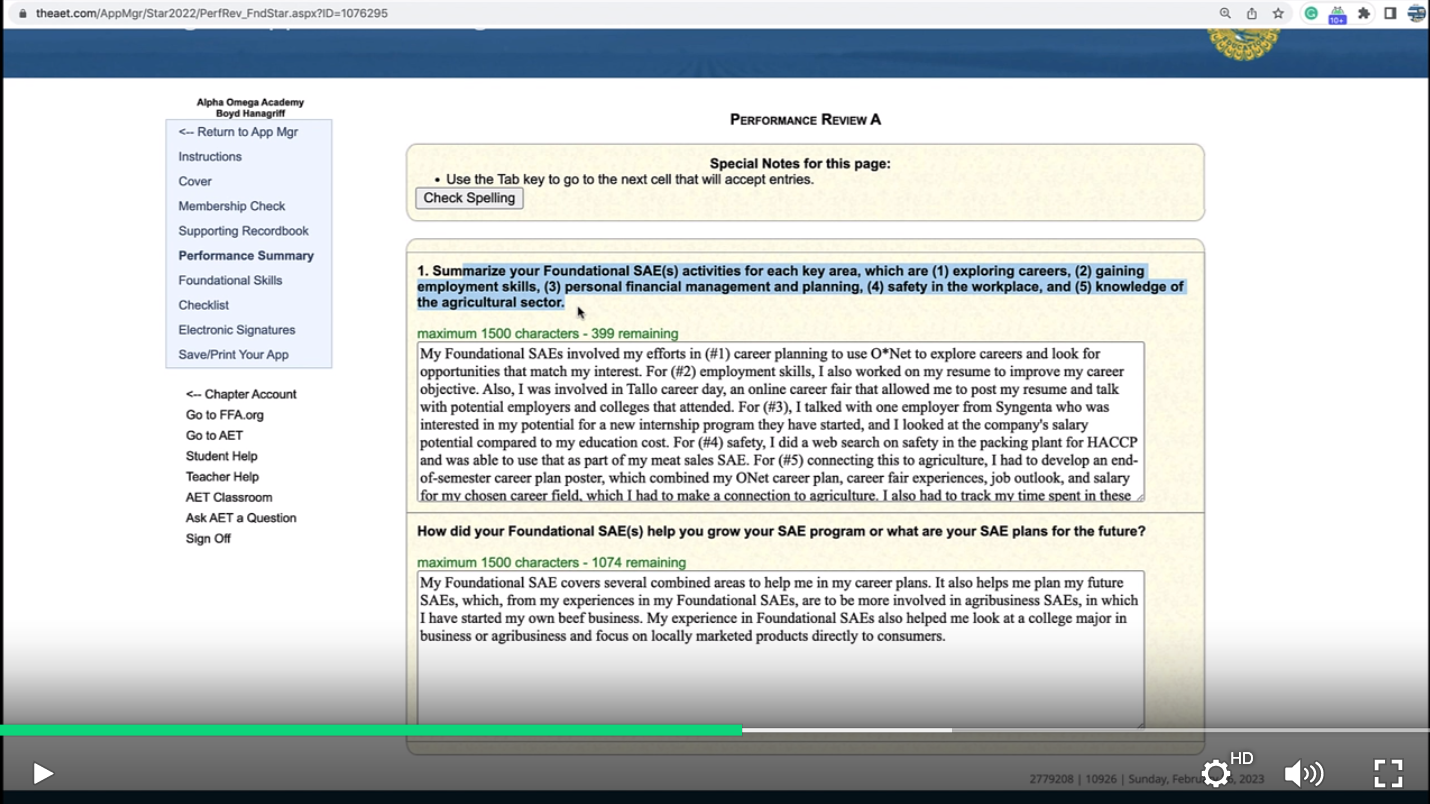The height and width of the screenshot is (804, 1430).
Task: Select Performance Summary in sidebar
Action: click(246, 256)
